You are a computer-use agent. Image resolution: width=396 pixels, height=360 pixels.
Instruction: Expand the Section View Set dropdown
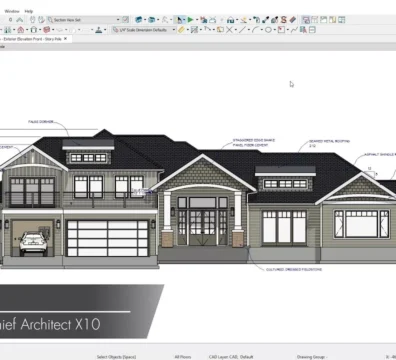[118, 20]
